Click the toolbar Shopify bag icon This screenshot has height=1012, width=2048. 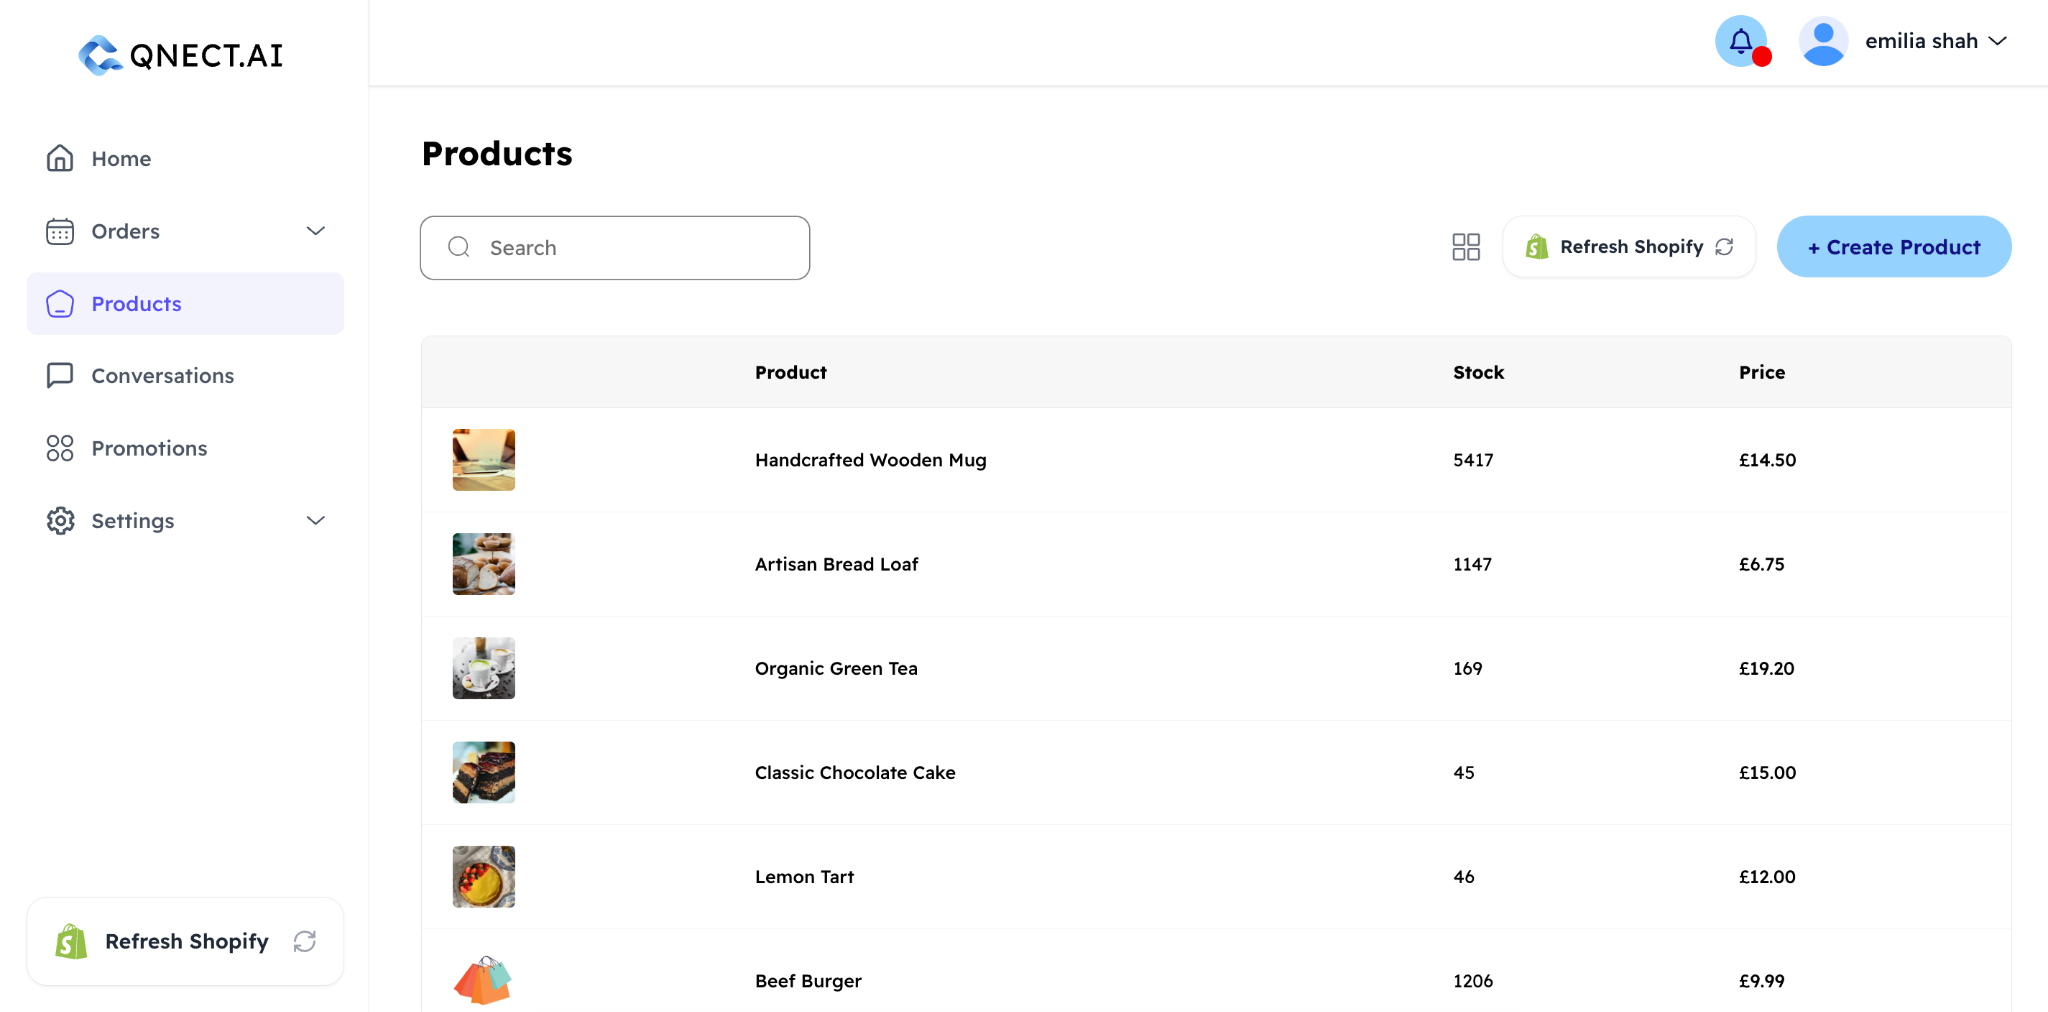[x=1537, y=246]
